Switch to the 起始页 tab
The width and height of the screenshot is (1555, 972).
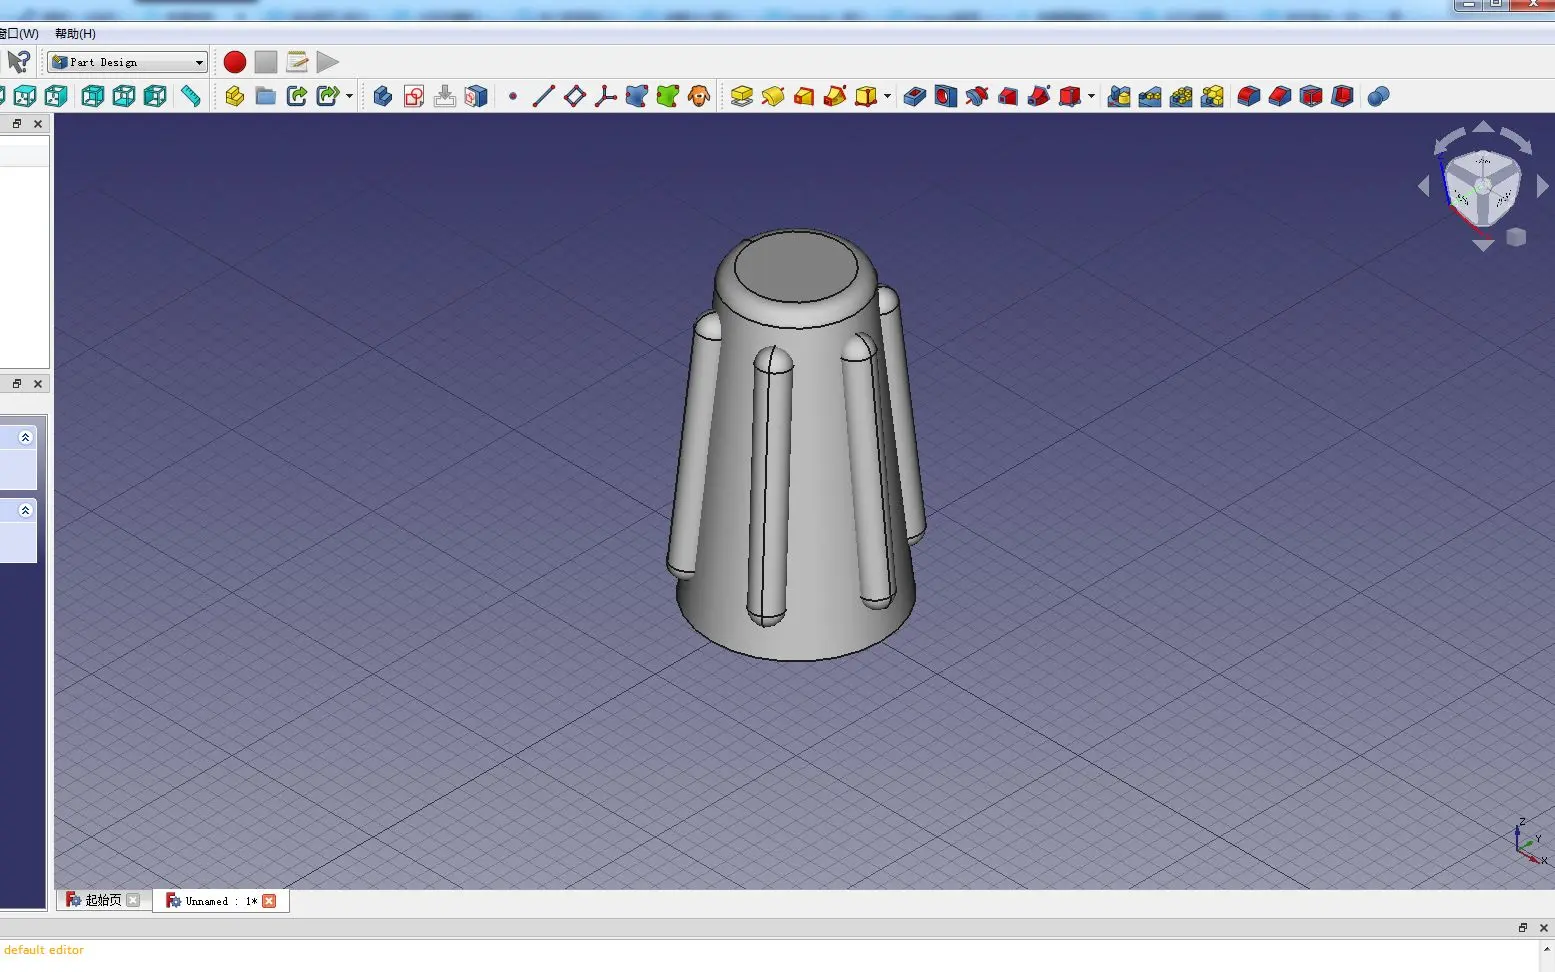103,900
